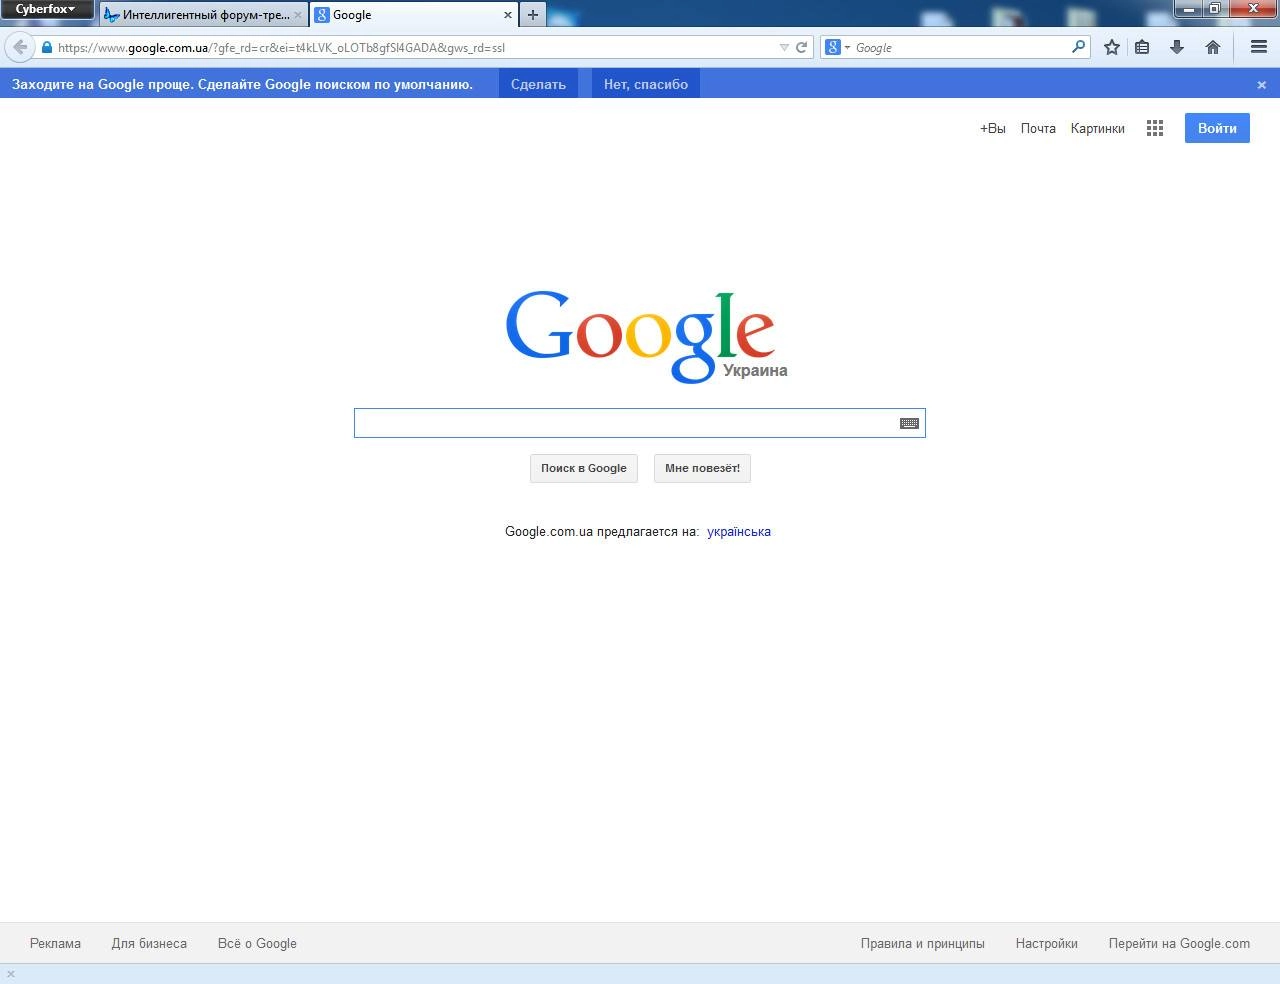1280x984 pixels.
Task: Reload the current page
Action: [x=801, y=47]
